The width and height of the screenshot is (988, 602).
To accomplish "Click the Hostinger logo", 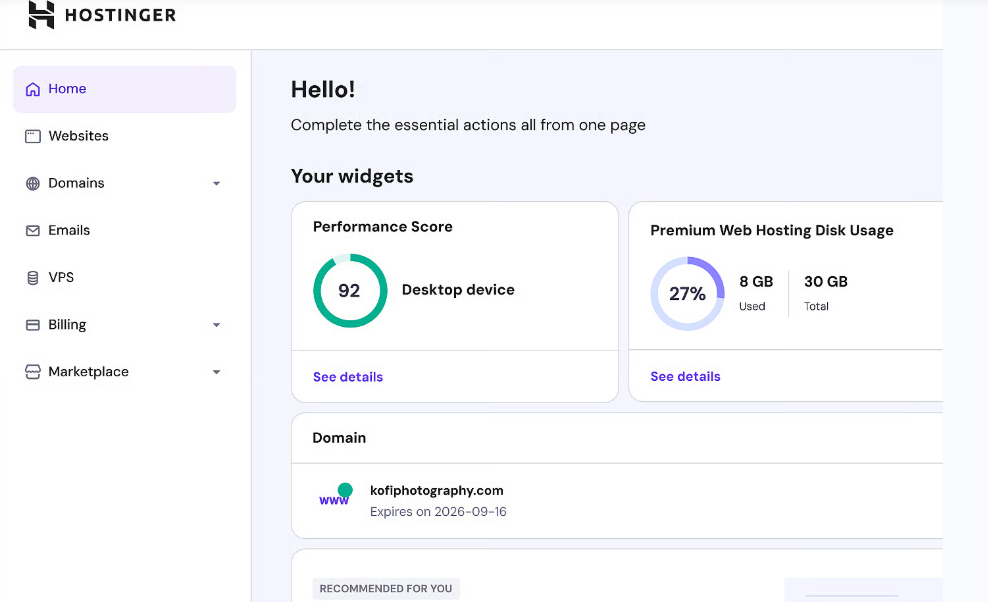I will (102, 14).
